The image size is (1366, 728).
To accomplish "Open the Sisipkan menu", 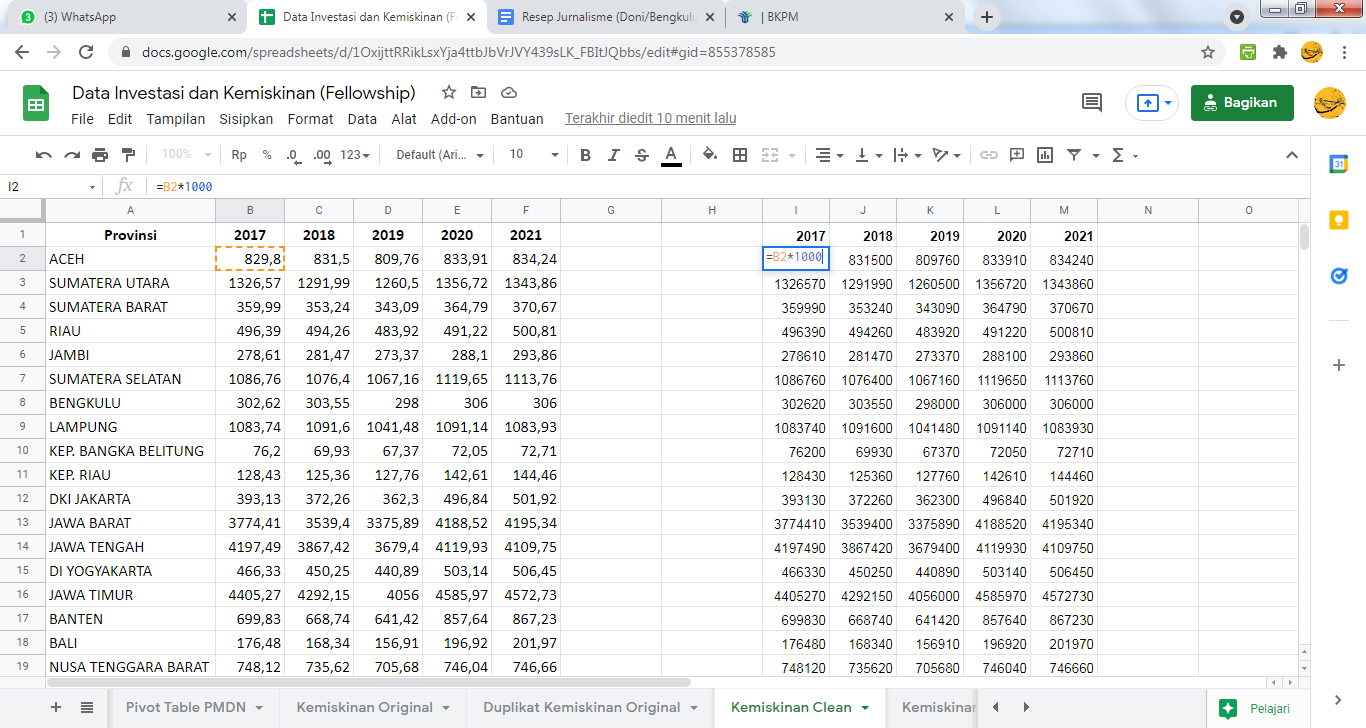I will [246, 119].
